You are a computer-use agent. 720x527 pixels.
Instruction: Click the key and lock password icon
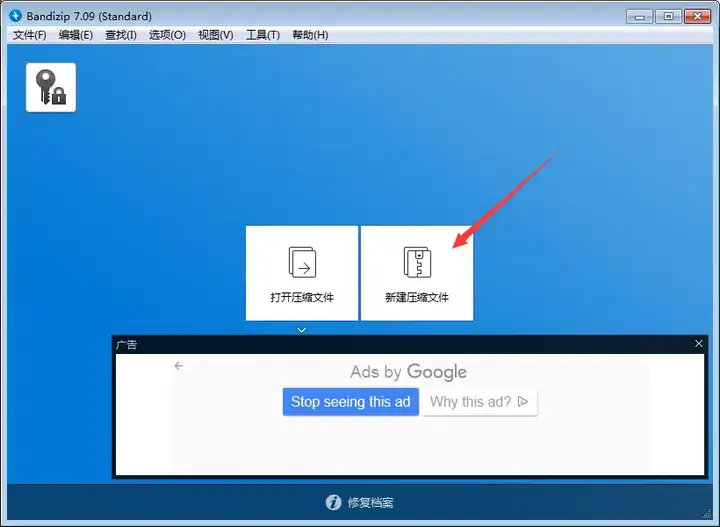point(51,87)
